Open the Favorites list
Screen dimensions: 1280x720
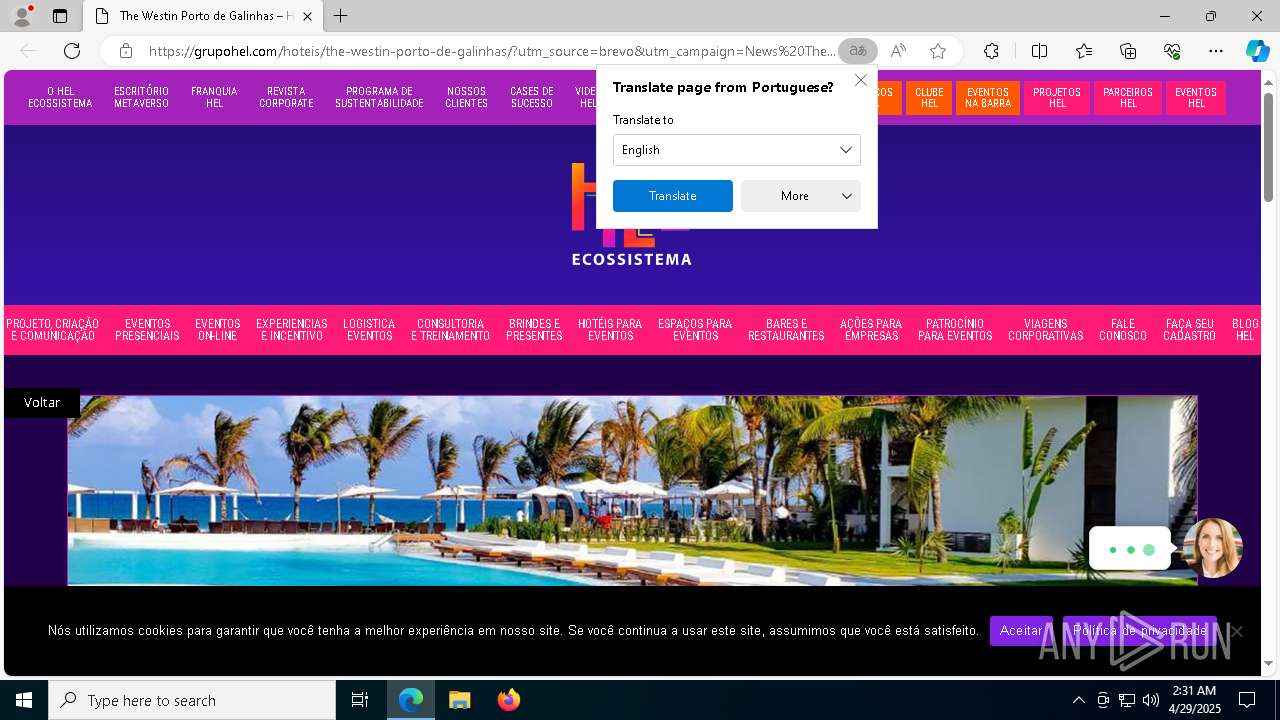tap(1084, 51)
